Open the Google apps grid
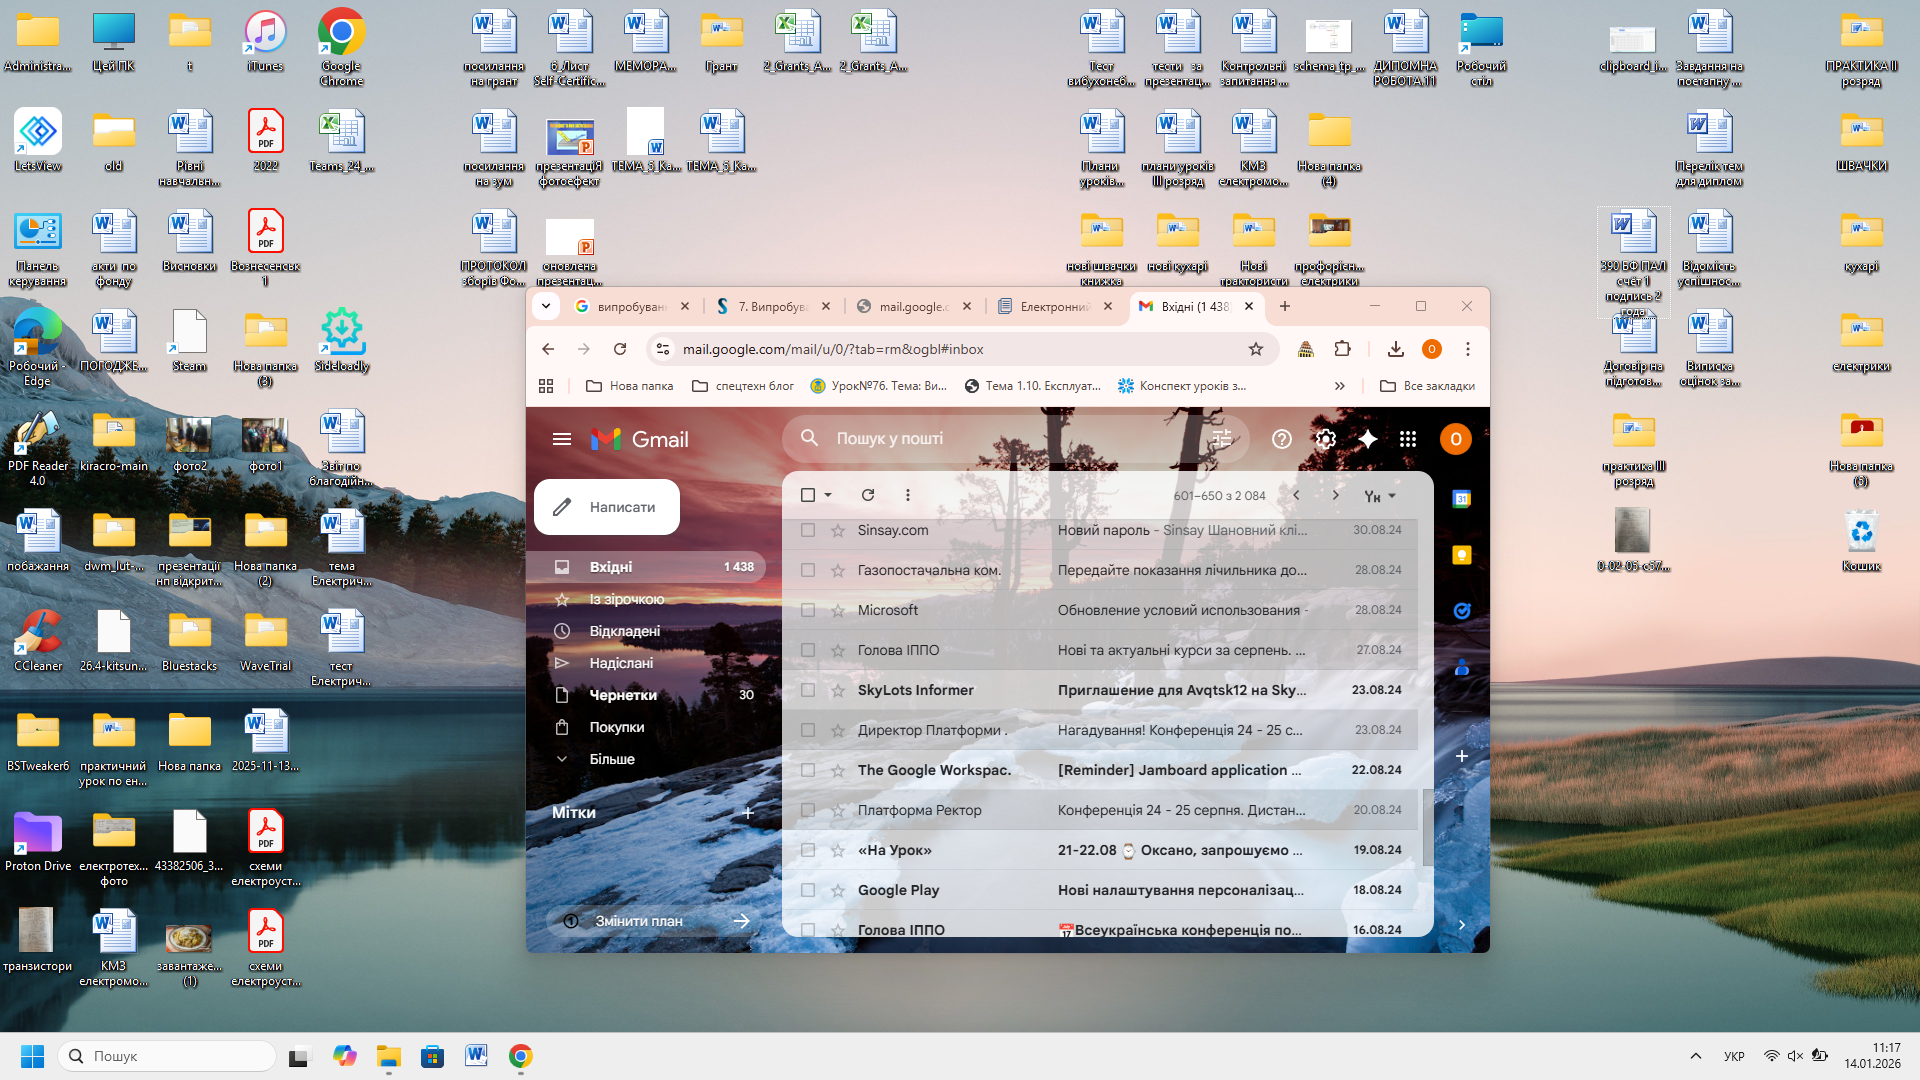1920x1080 pixels. pos(1408,439)
